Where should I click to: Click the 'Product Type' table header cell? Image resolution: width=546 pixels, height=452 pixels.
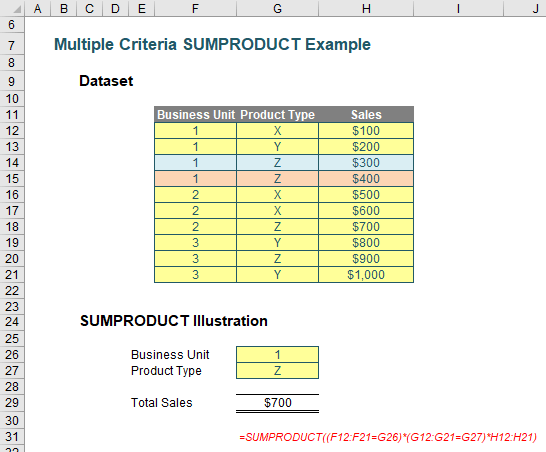278,115
